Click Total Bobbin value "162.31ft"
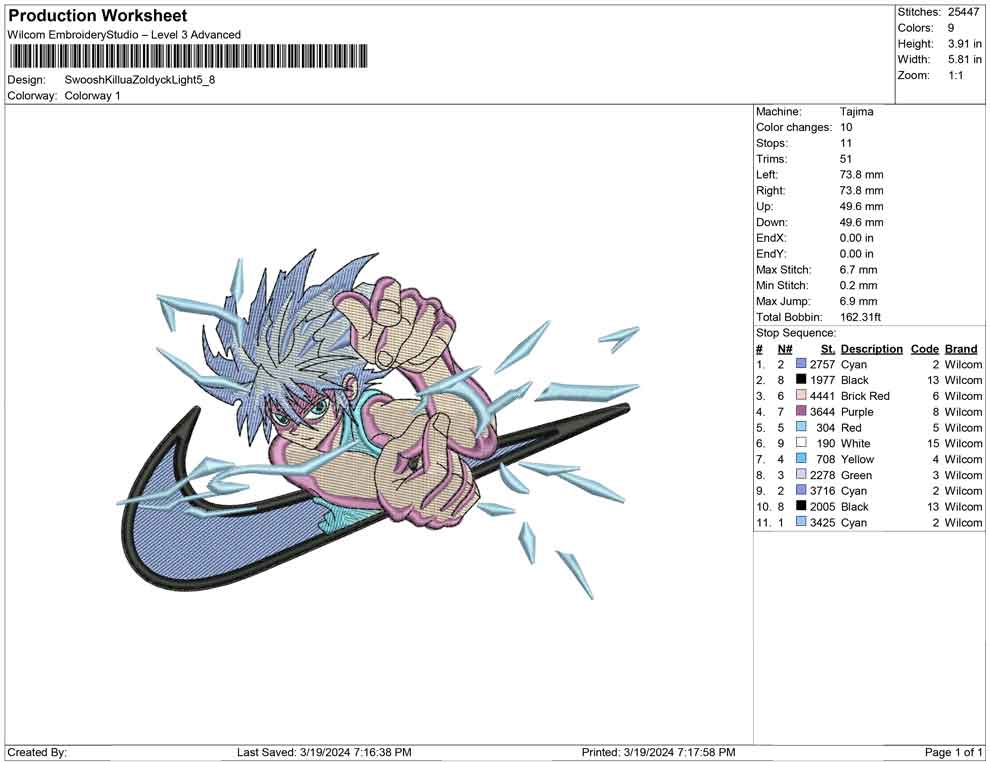This screenshot has height=762, width=990. [x=860, y=317]
